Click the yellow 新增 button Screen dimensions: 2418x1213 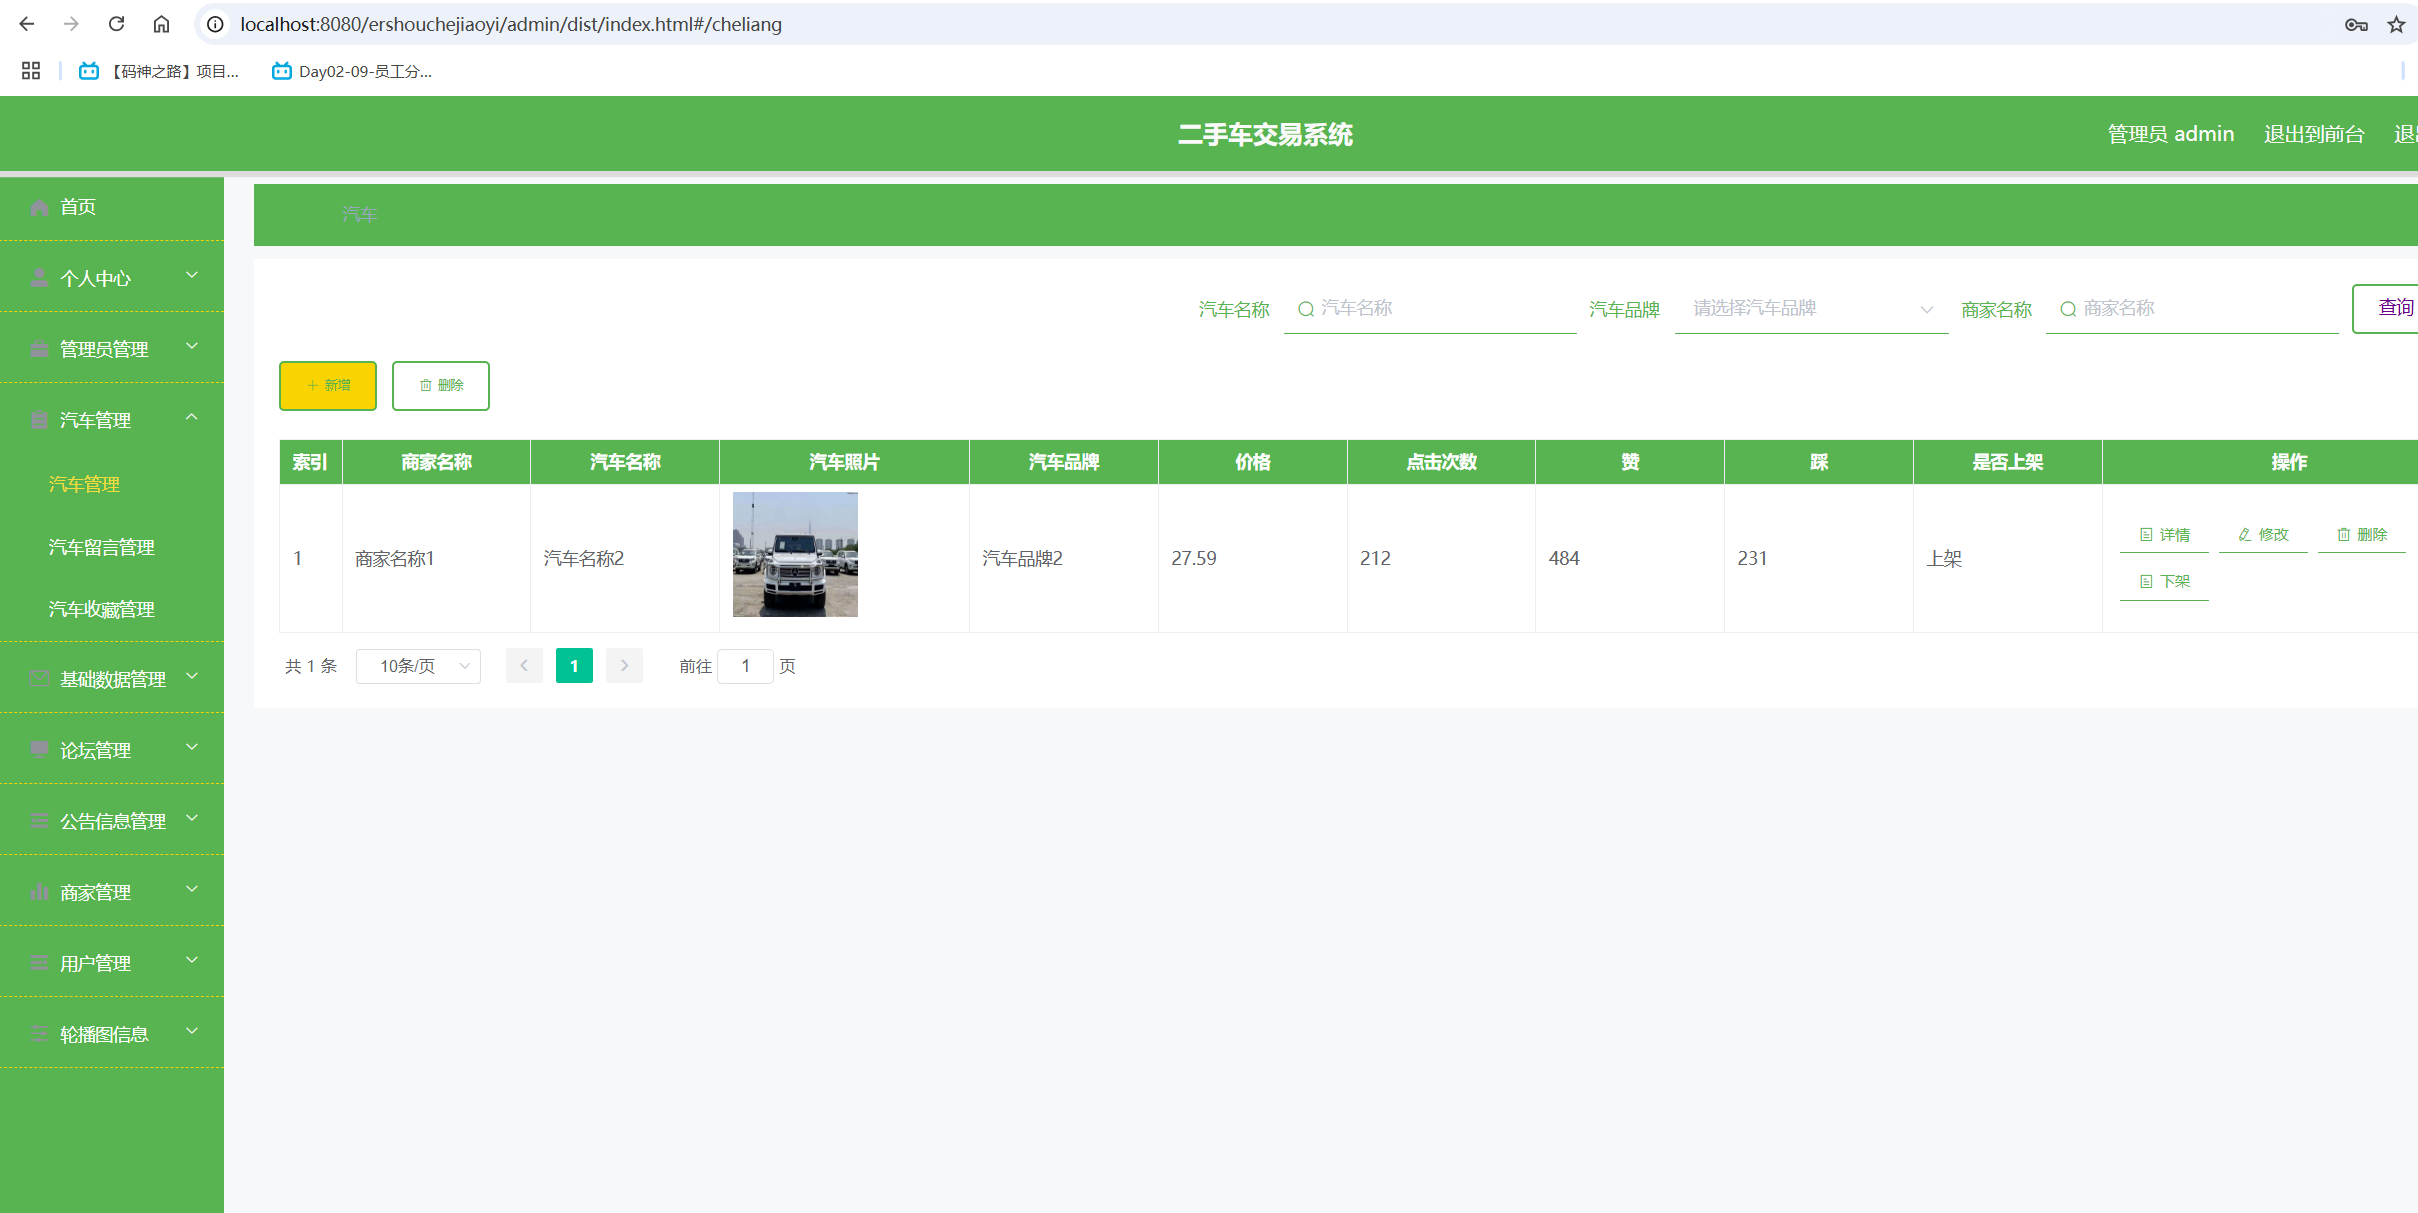pyautogui.click(x=328, y=385)
